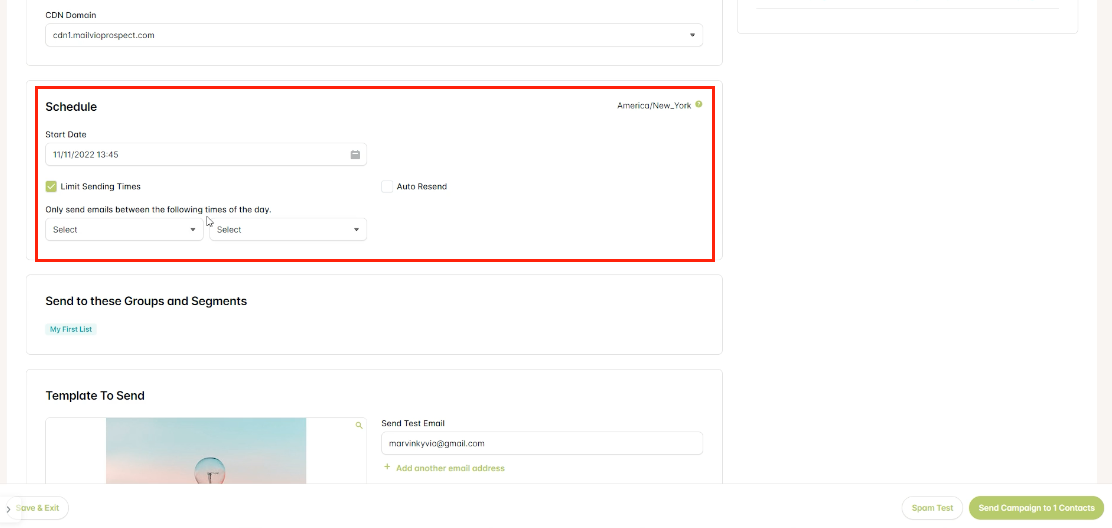The image size is (1112, 528).
Task: Click the My First List tag
Action: point(71,330)
